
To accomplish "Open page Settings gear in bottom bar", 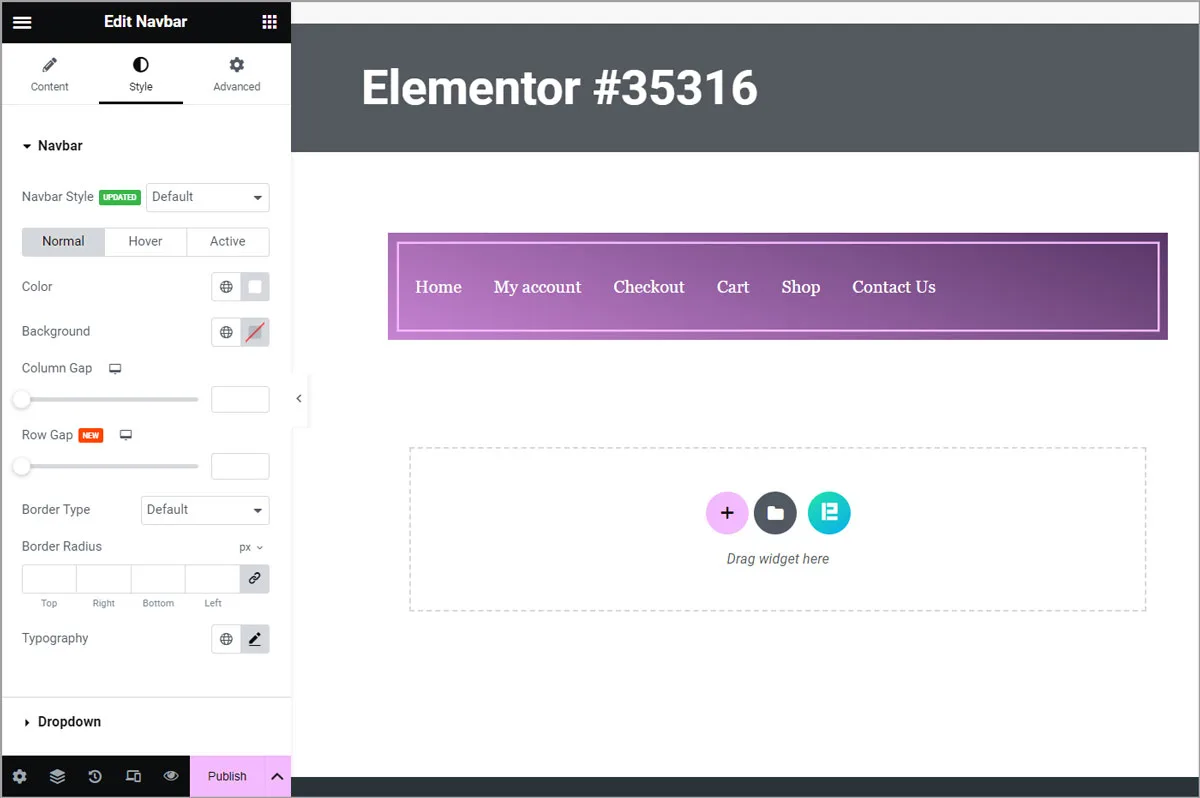I will point(20,776).
